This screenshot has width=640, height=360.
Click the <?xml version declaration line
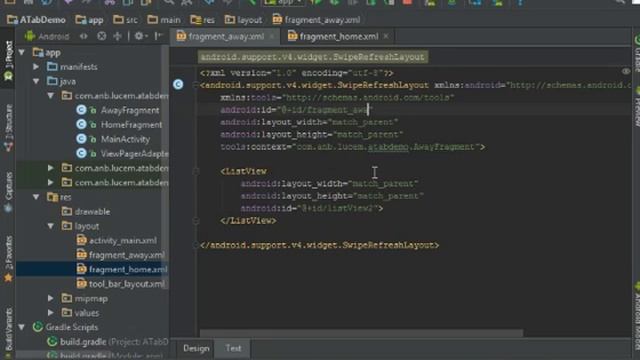click(x=297, y=73)
